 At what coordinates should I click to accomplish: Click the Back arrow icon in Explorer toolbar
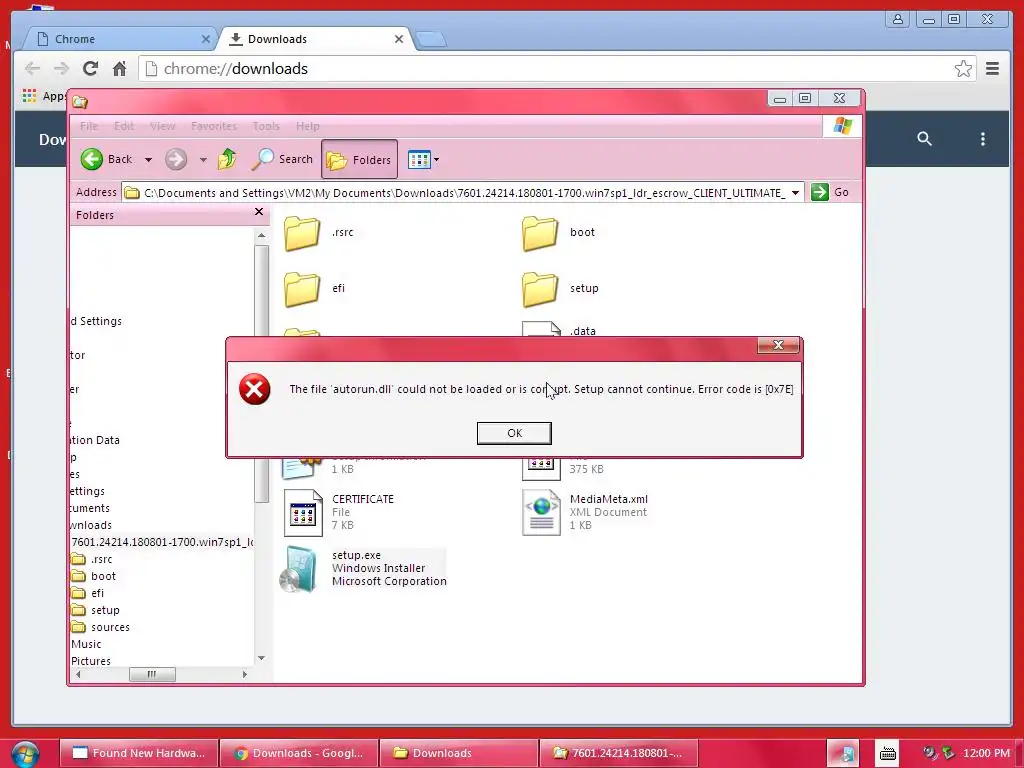[92, 159]
